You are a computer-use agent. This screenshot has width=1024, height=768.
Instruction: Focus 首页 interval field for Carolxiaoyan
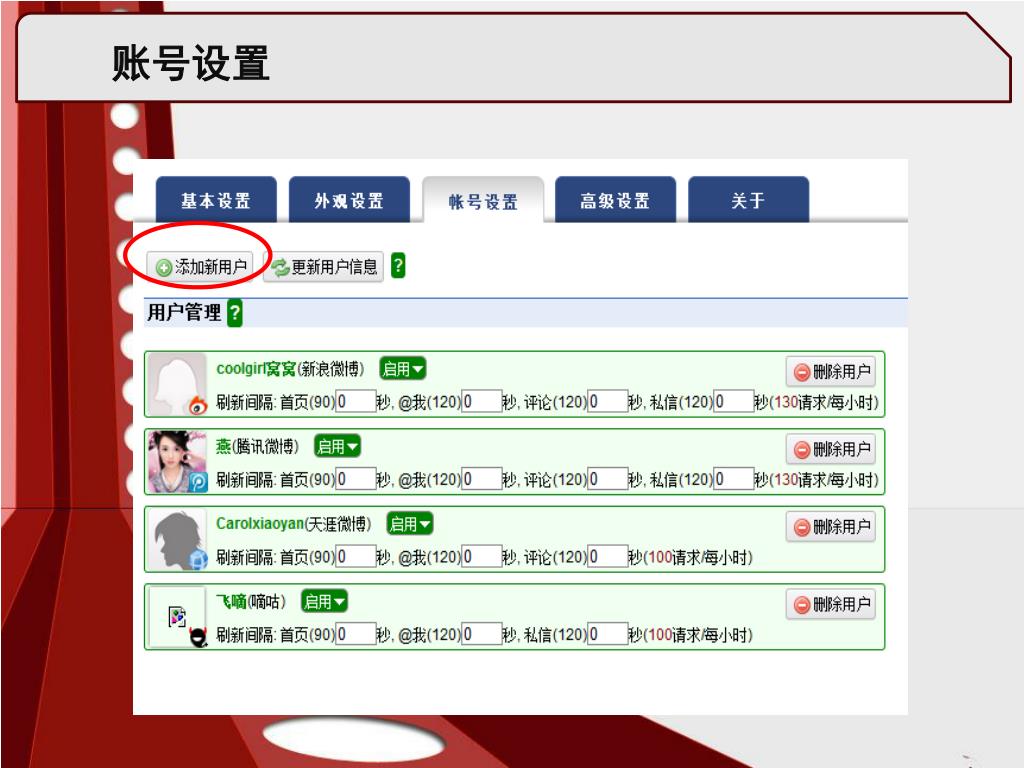pyautogui.click(x=355, y=556)
